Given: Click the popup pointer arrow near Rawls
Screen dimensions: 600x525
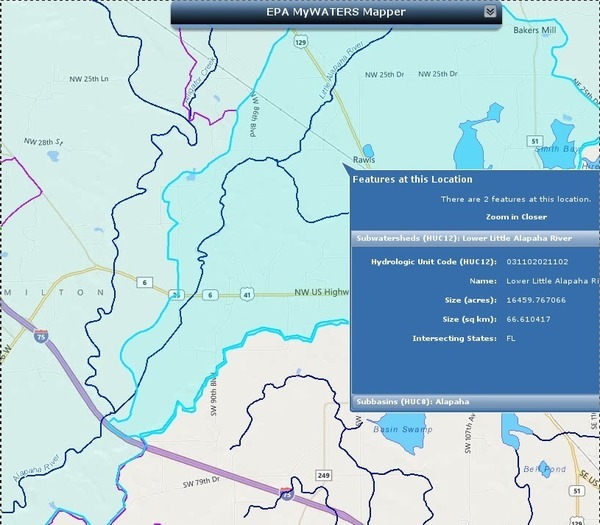Looking at the screenshot, I should (x=346, y=171).
